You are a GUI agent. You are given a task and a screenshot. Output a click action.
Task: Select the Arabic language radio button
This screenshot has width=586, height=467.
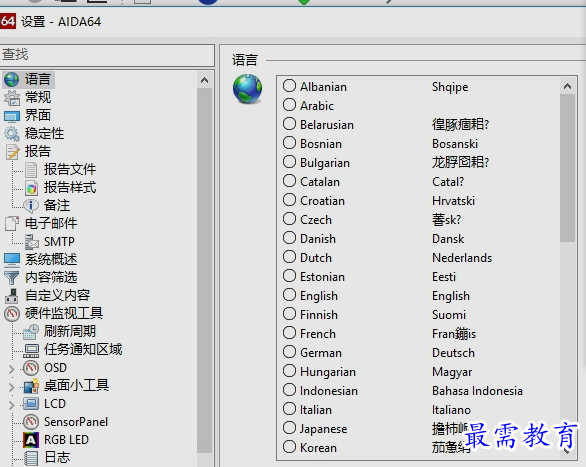coord(289,105)
